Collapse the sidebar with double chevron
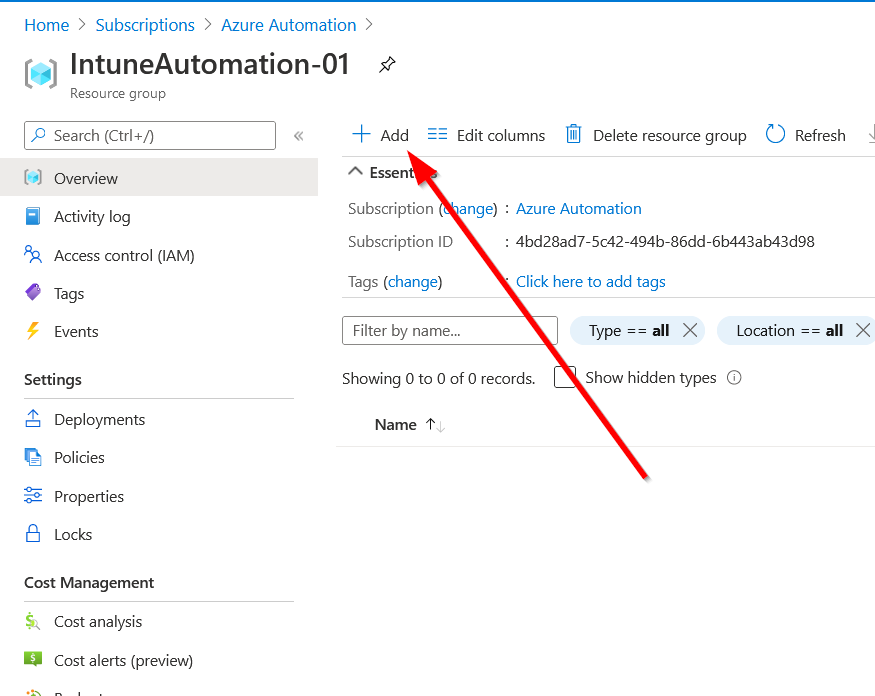 coord(299,136)
